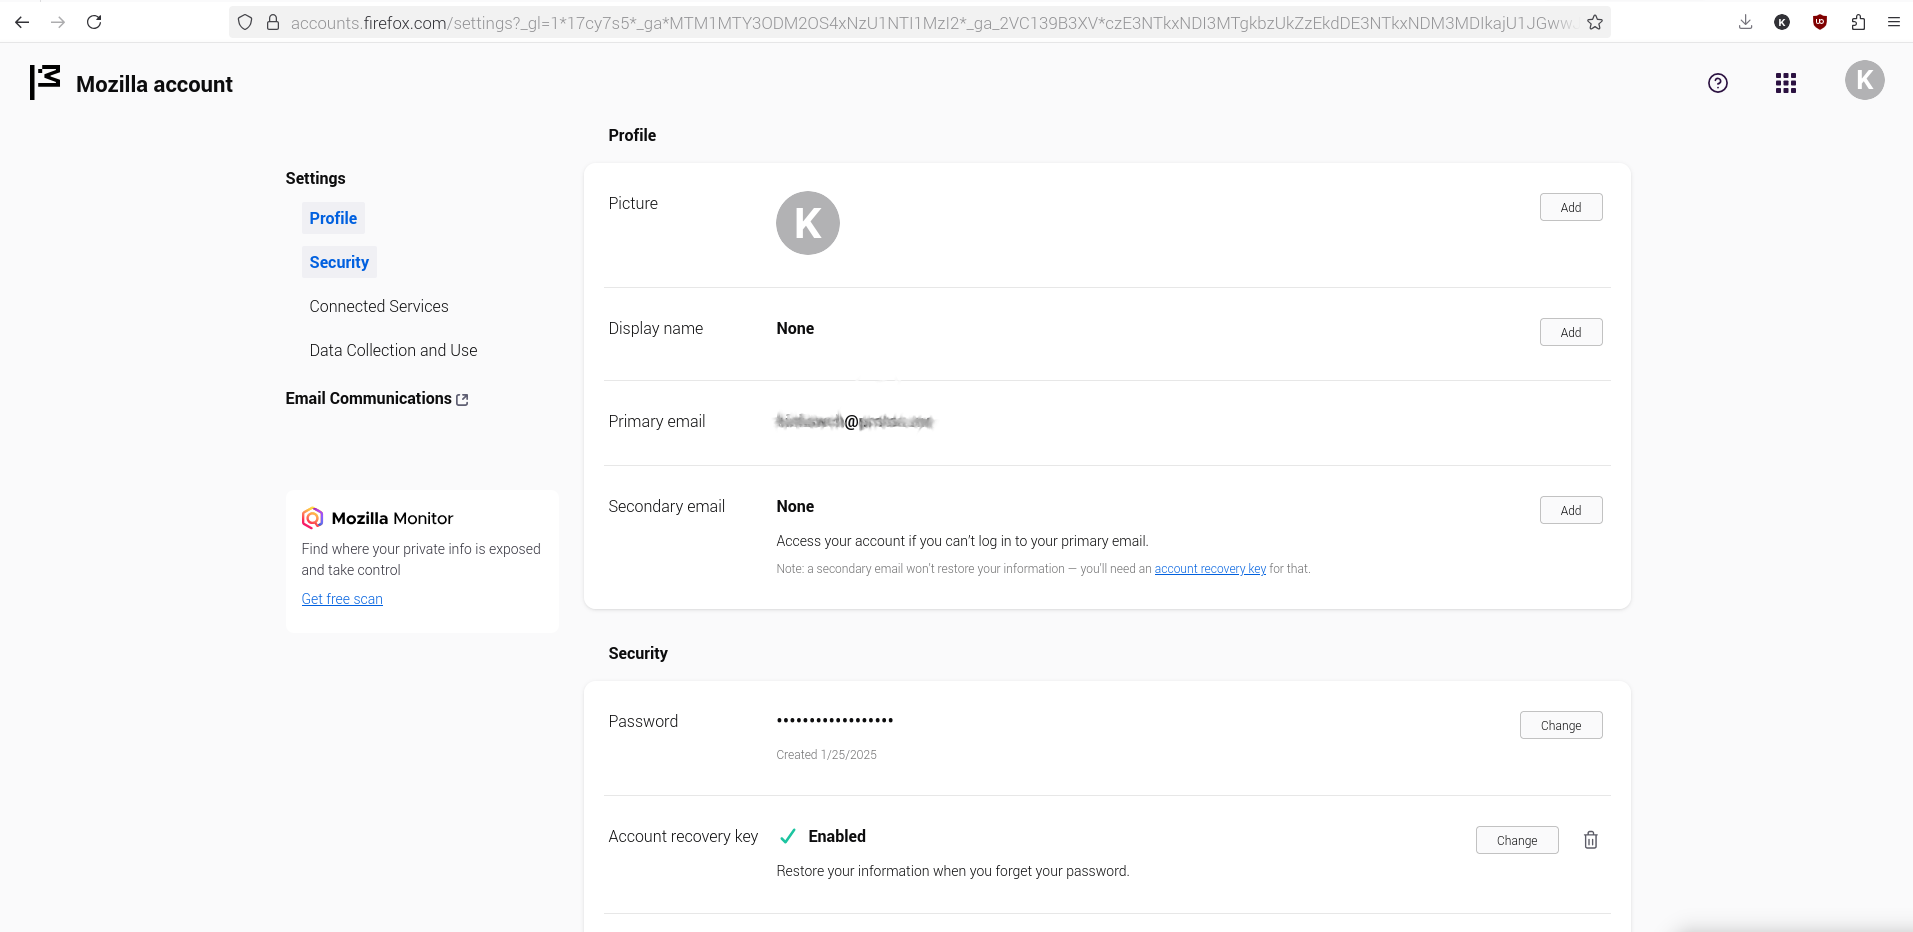Screen dimensions: 1913x932
Task: Open the downloads panel icon
Action: pos(1745,22)
